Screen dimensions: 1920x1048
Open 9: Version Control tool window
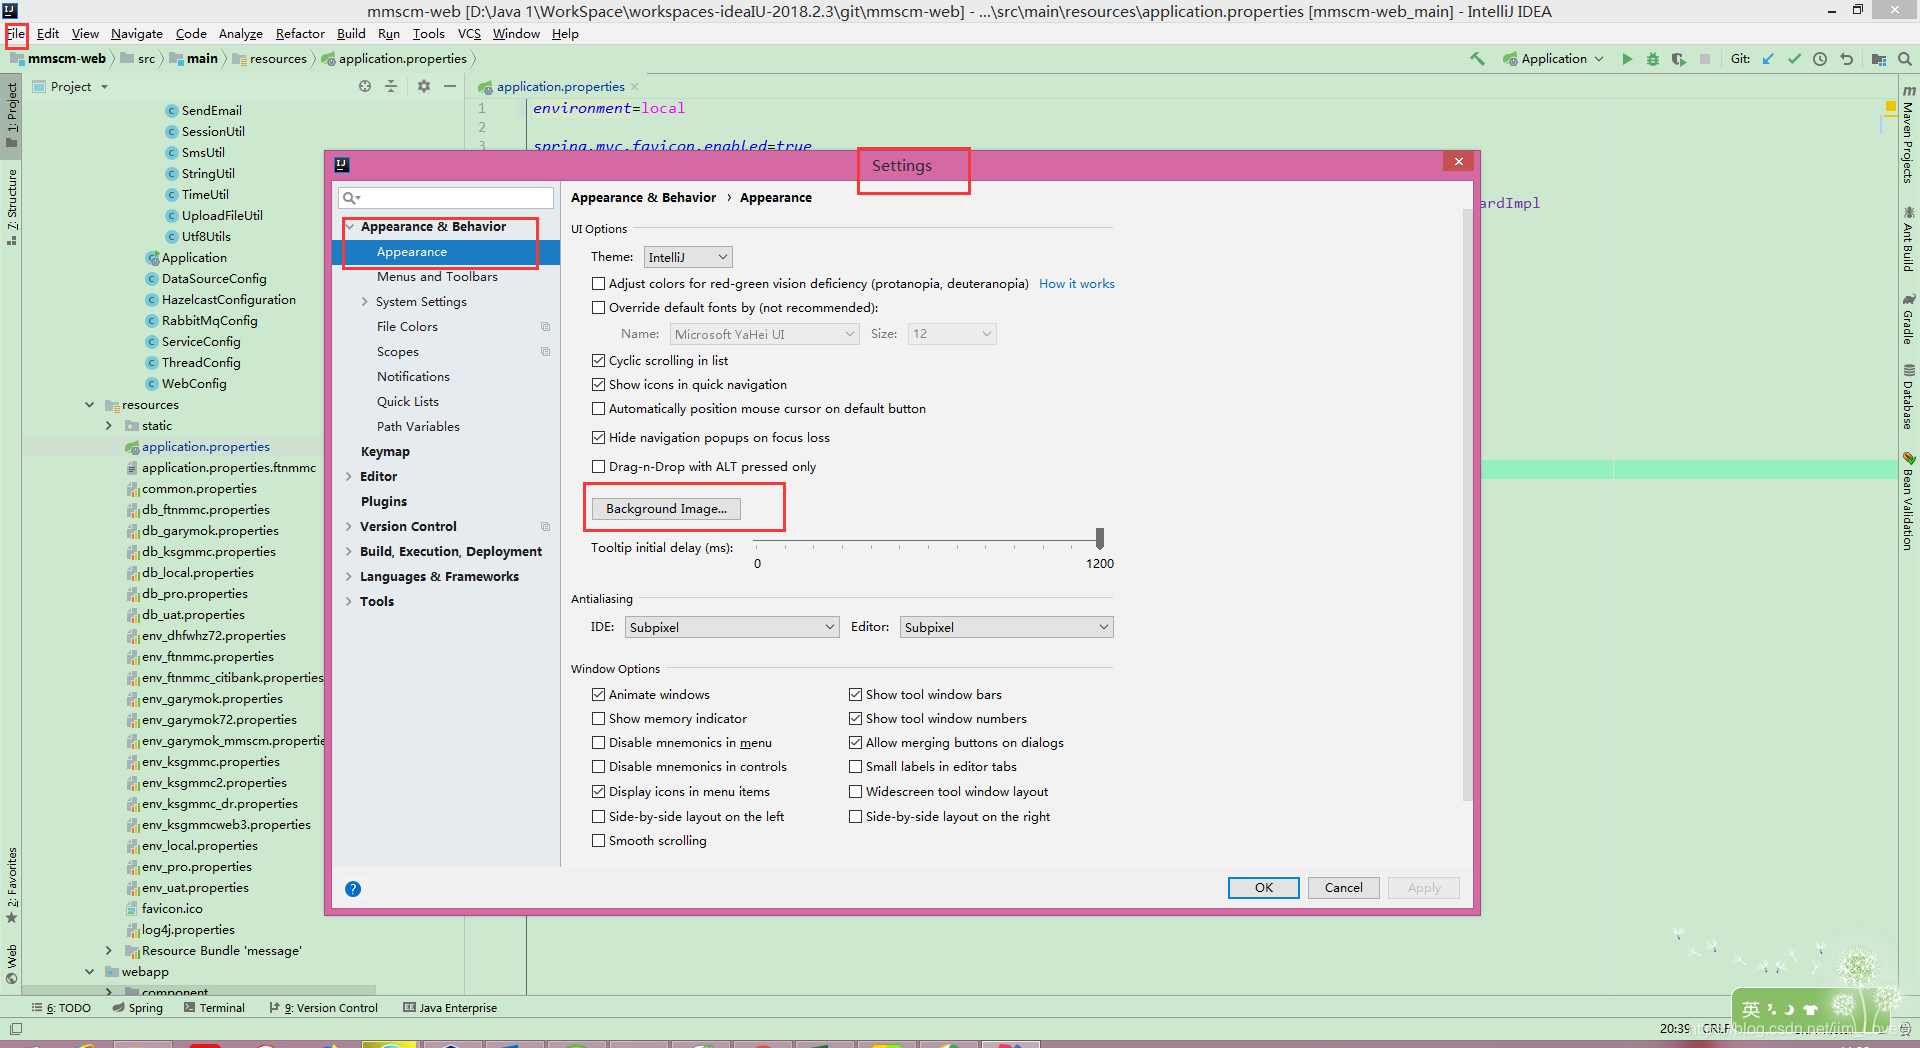click(323, 1008)
